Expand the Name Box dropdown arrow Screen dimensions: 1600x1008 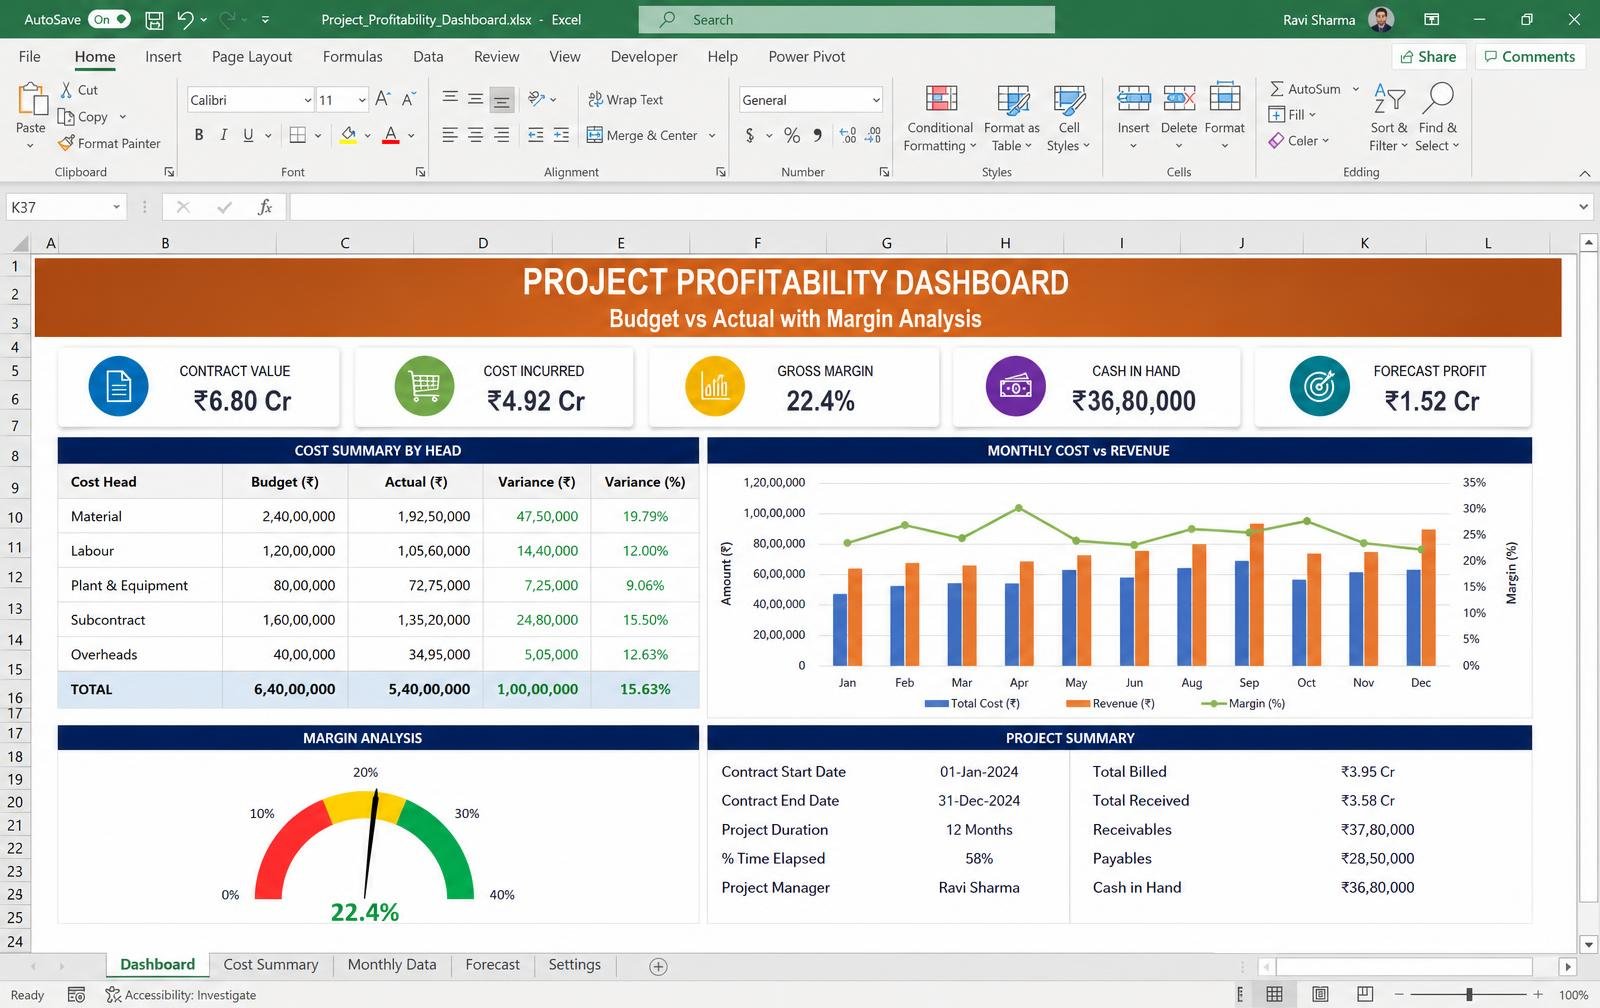click(117, 207)
